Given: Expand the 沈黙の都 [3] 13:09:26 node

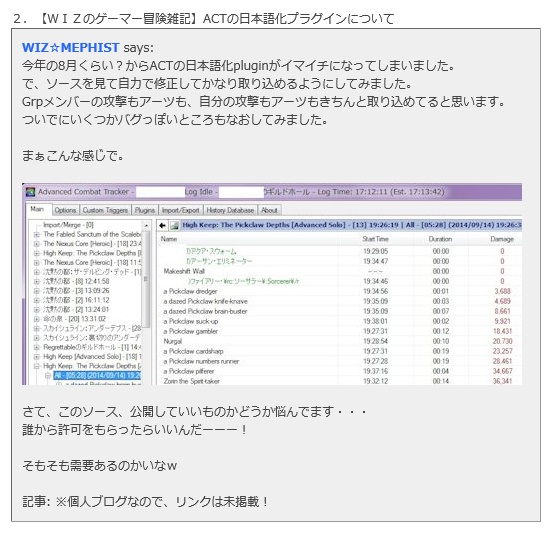Looking at the screenshot, I should 36,291.
